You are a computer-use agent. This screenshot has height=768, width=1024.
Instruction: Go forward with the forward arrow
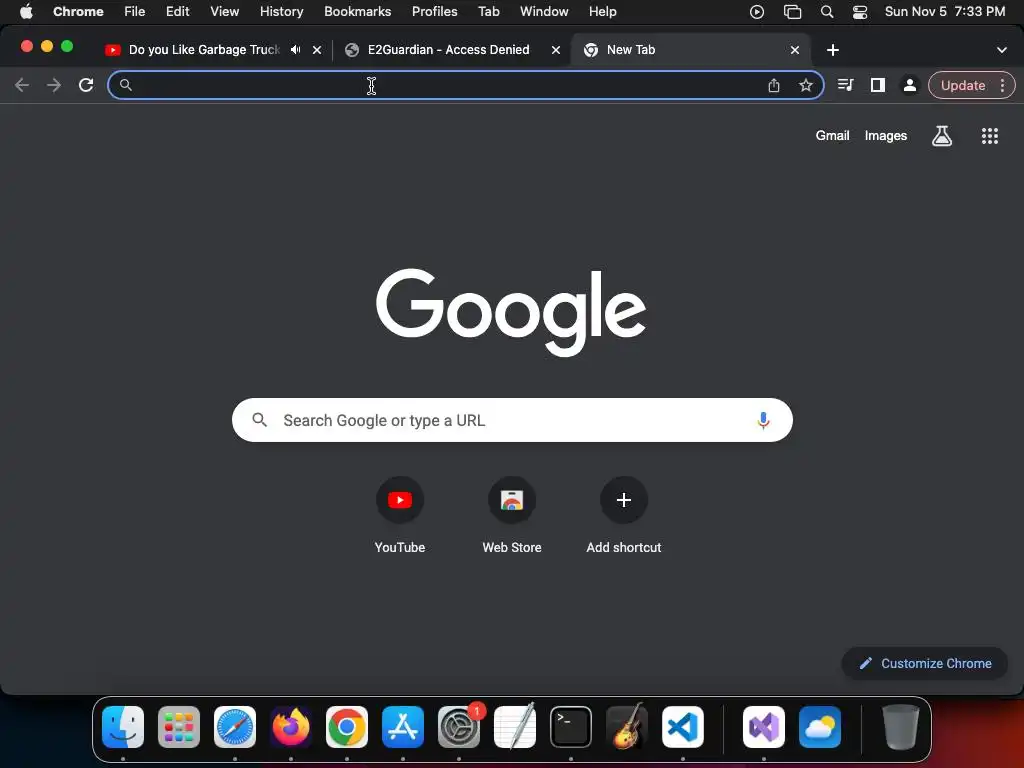click(x=54, y=85)
